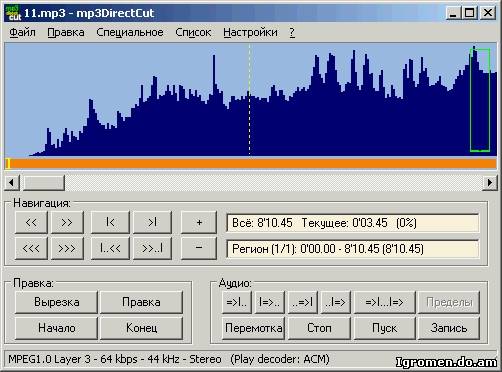Click the >>> fast forward navigation button
502x372 pixels.
67,248
